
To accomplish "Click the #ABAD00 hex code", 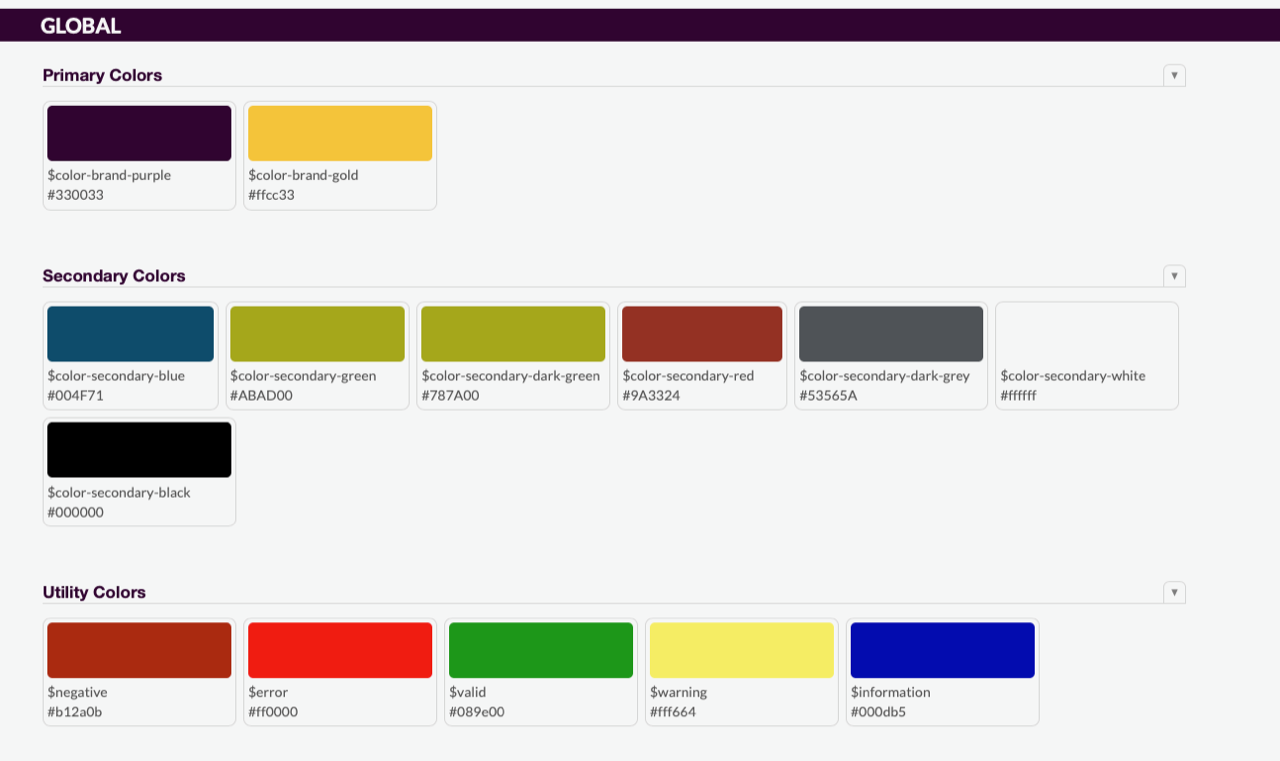I will (261, 396).
